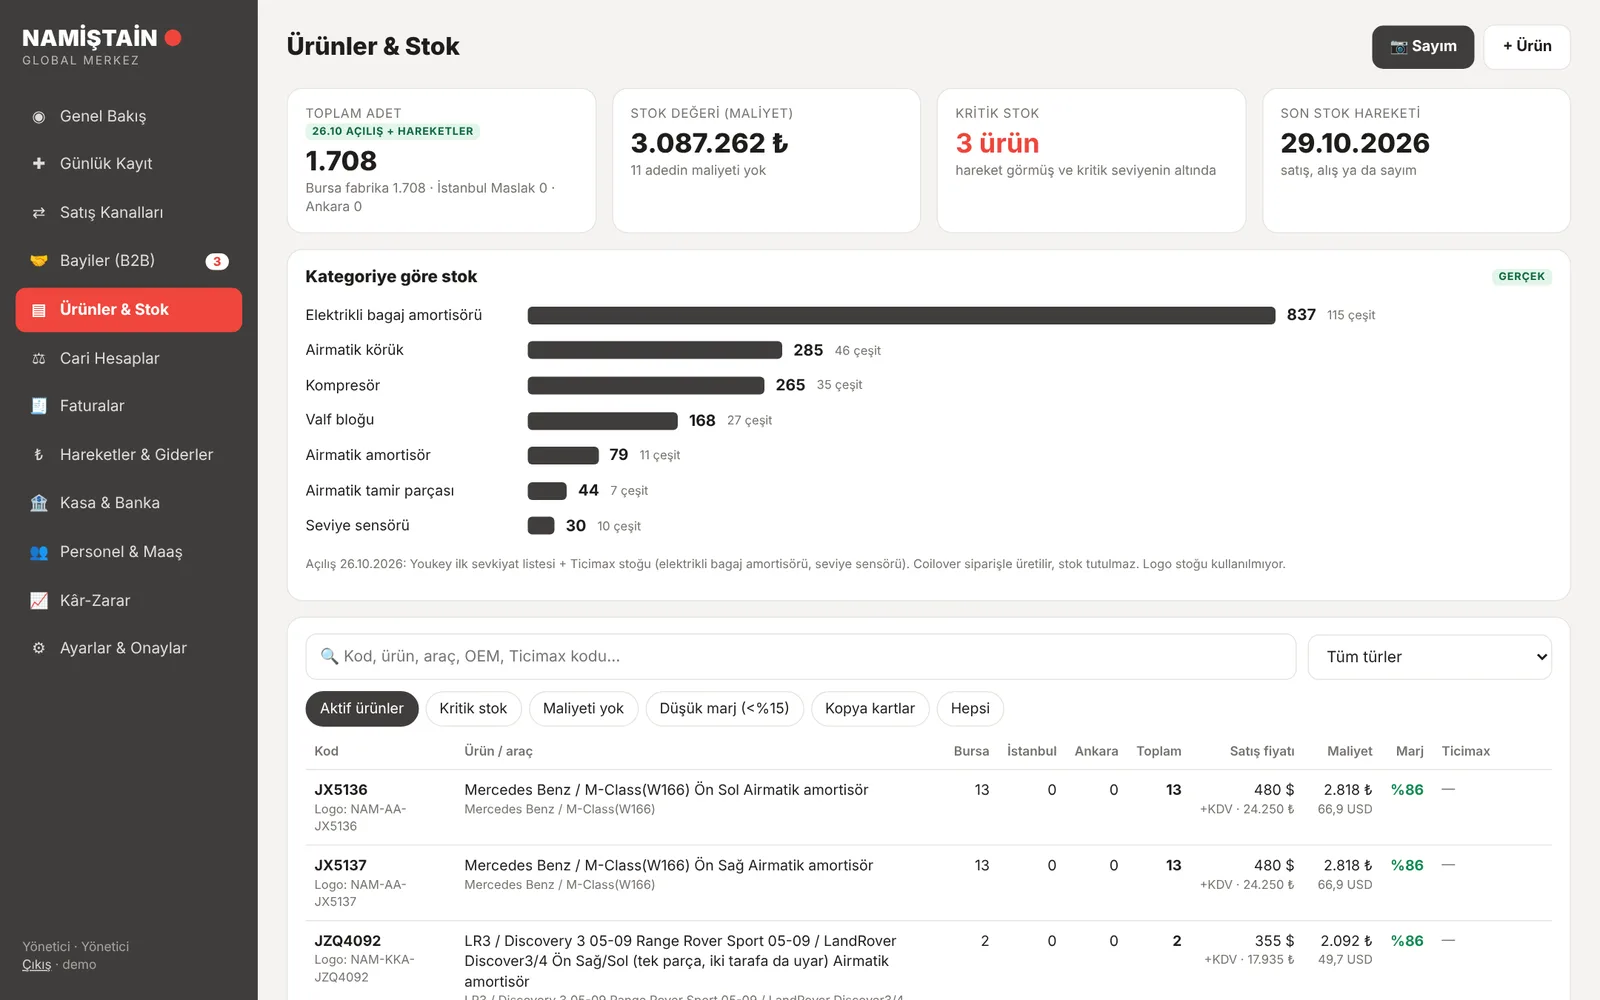Click the Günlük Kayıt plus icon
This screenshot has width=1600, height=1000.
(x=39, y=163)
